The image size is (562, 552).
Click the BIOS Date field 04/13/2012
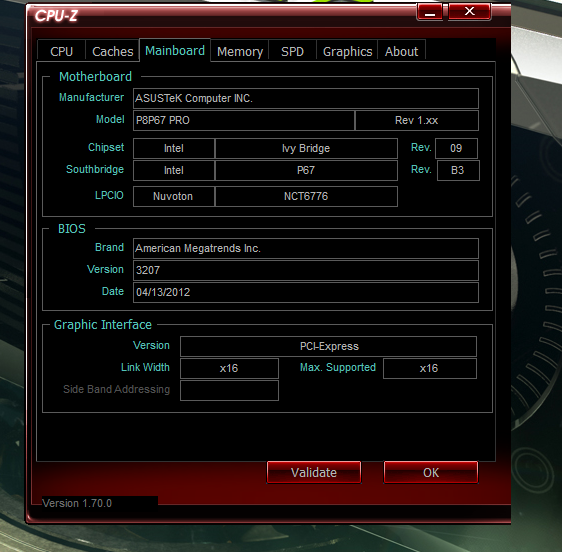click(306, 292)
